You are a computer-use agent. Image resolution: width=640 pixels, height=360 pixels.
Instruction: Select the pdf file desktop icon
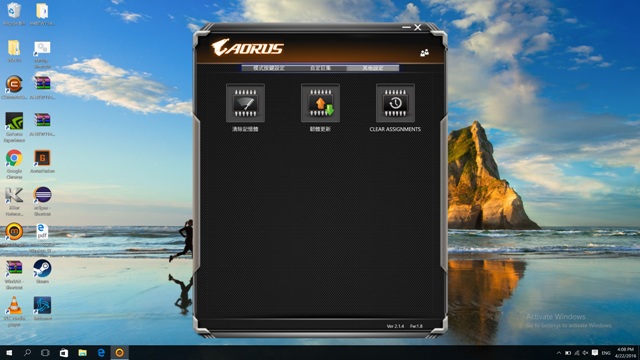click(42, 238)
